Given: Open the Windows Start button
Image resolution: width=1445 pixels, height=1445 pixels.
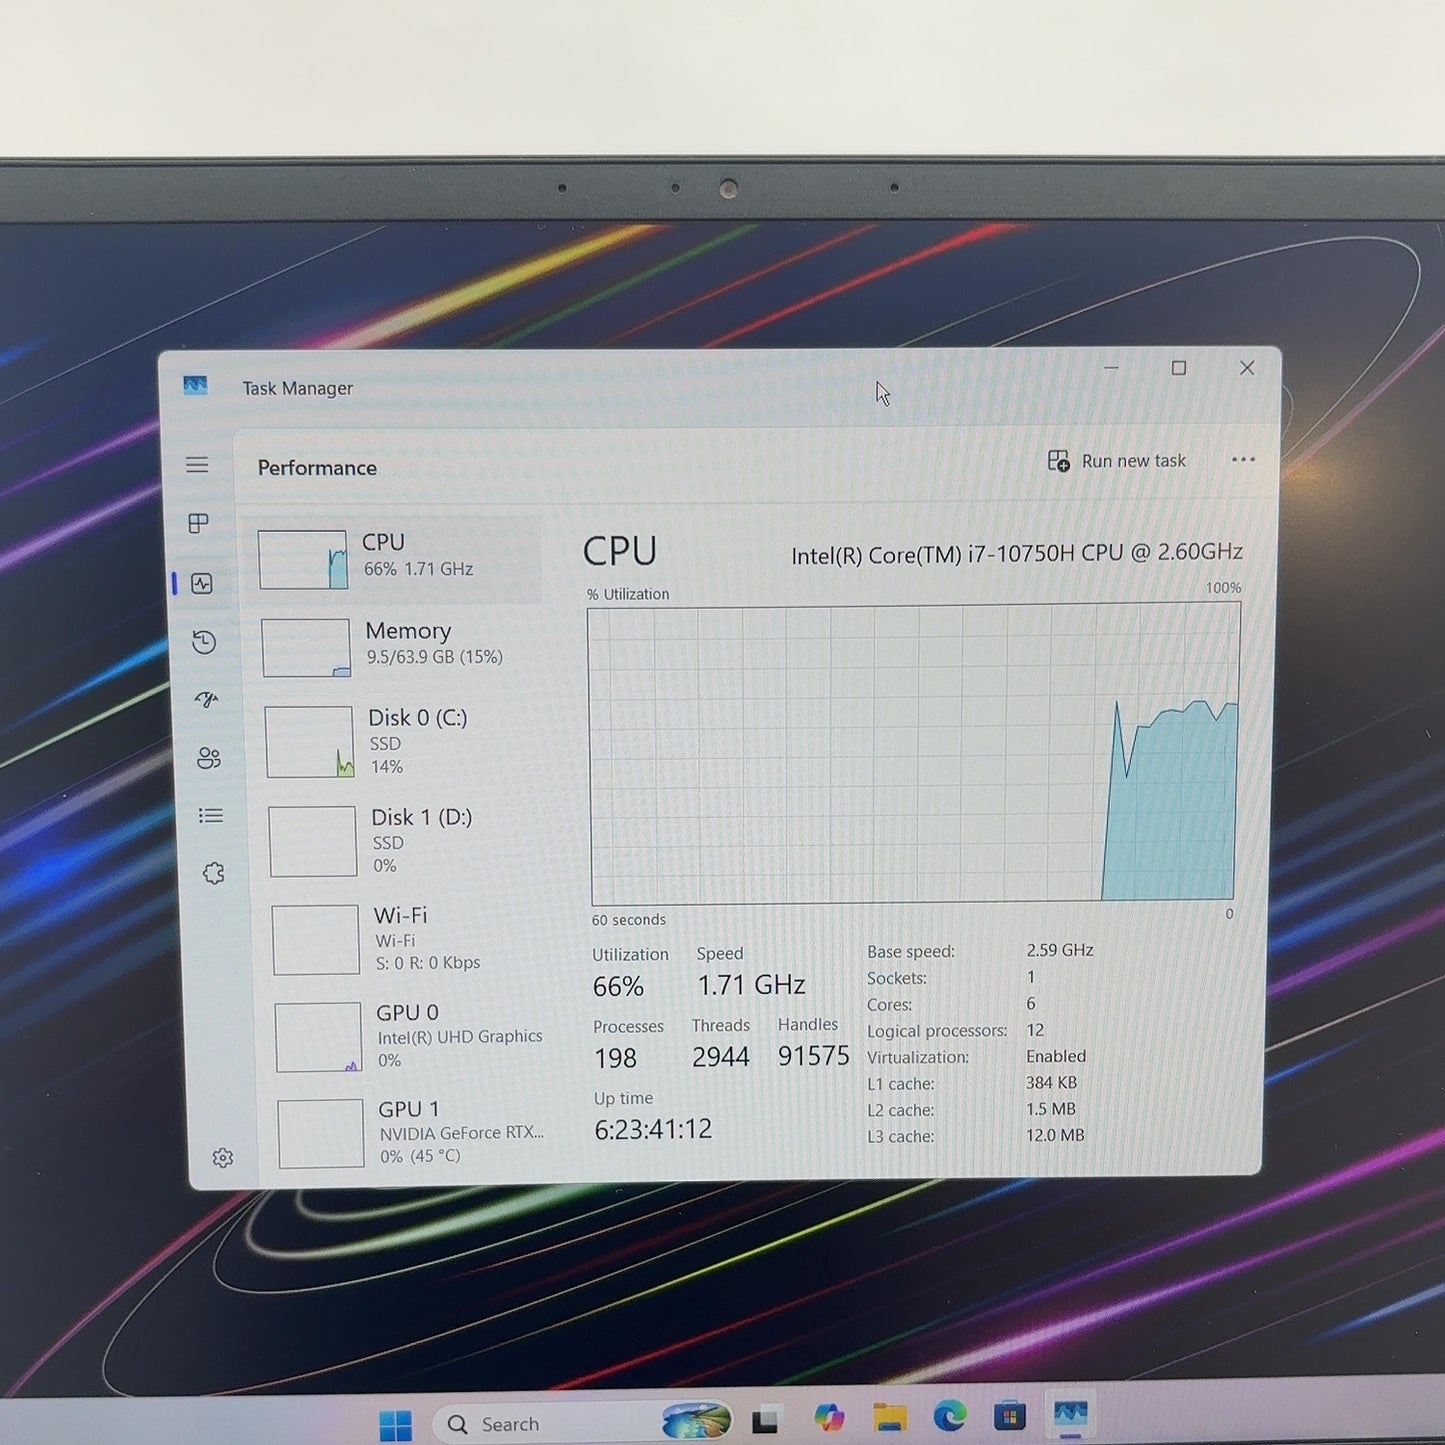Looking at the screenshot, I should (x=395, y=1425).
